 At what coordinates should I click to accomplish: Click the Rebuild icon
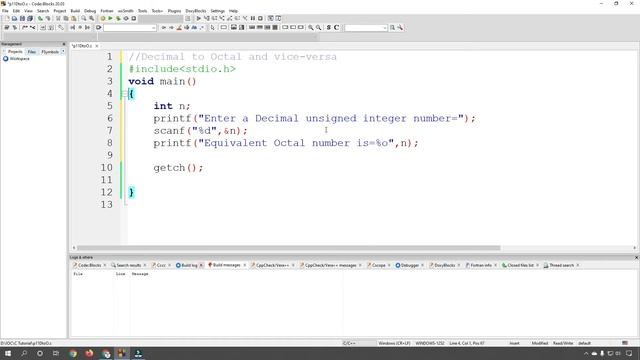tap(126, 18)
